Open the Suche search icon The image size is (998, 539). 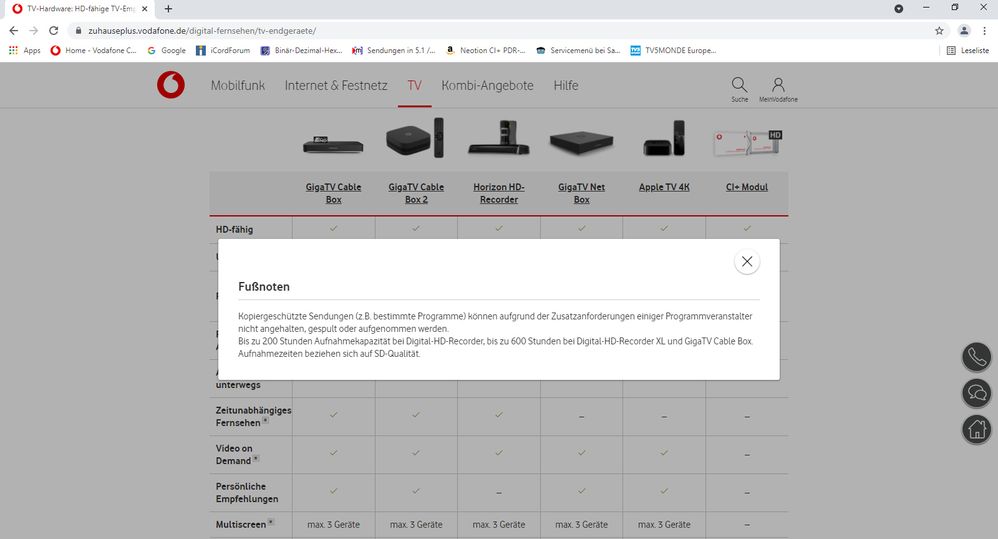739,89
